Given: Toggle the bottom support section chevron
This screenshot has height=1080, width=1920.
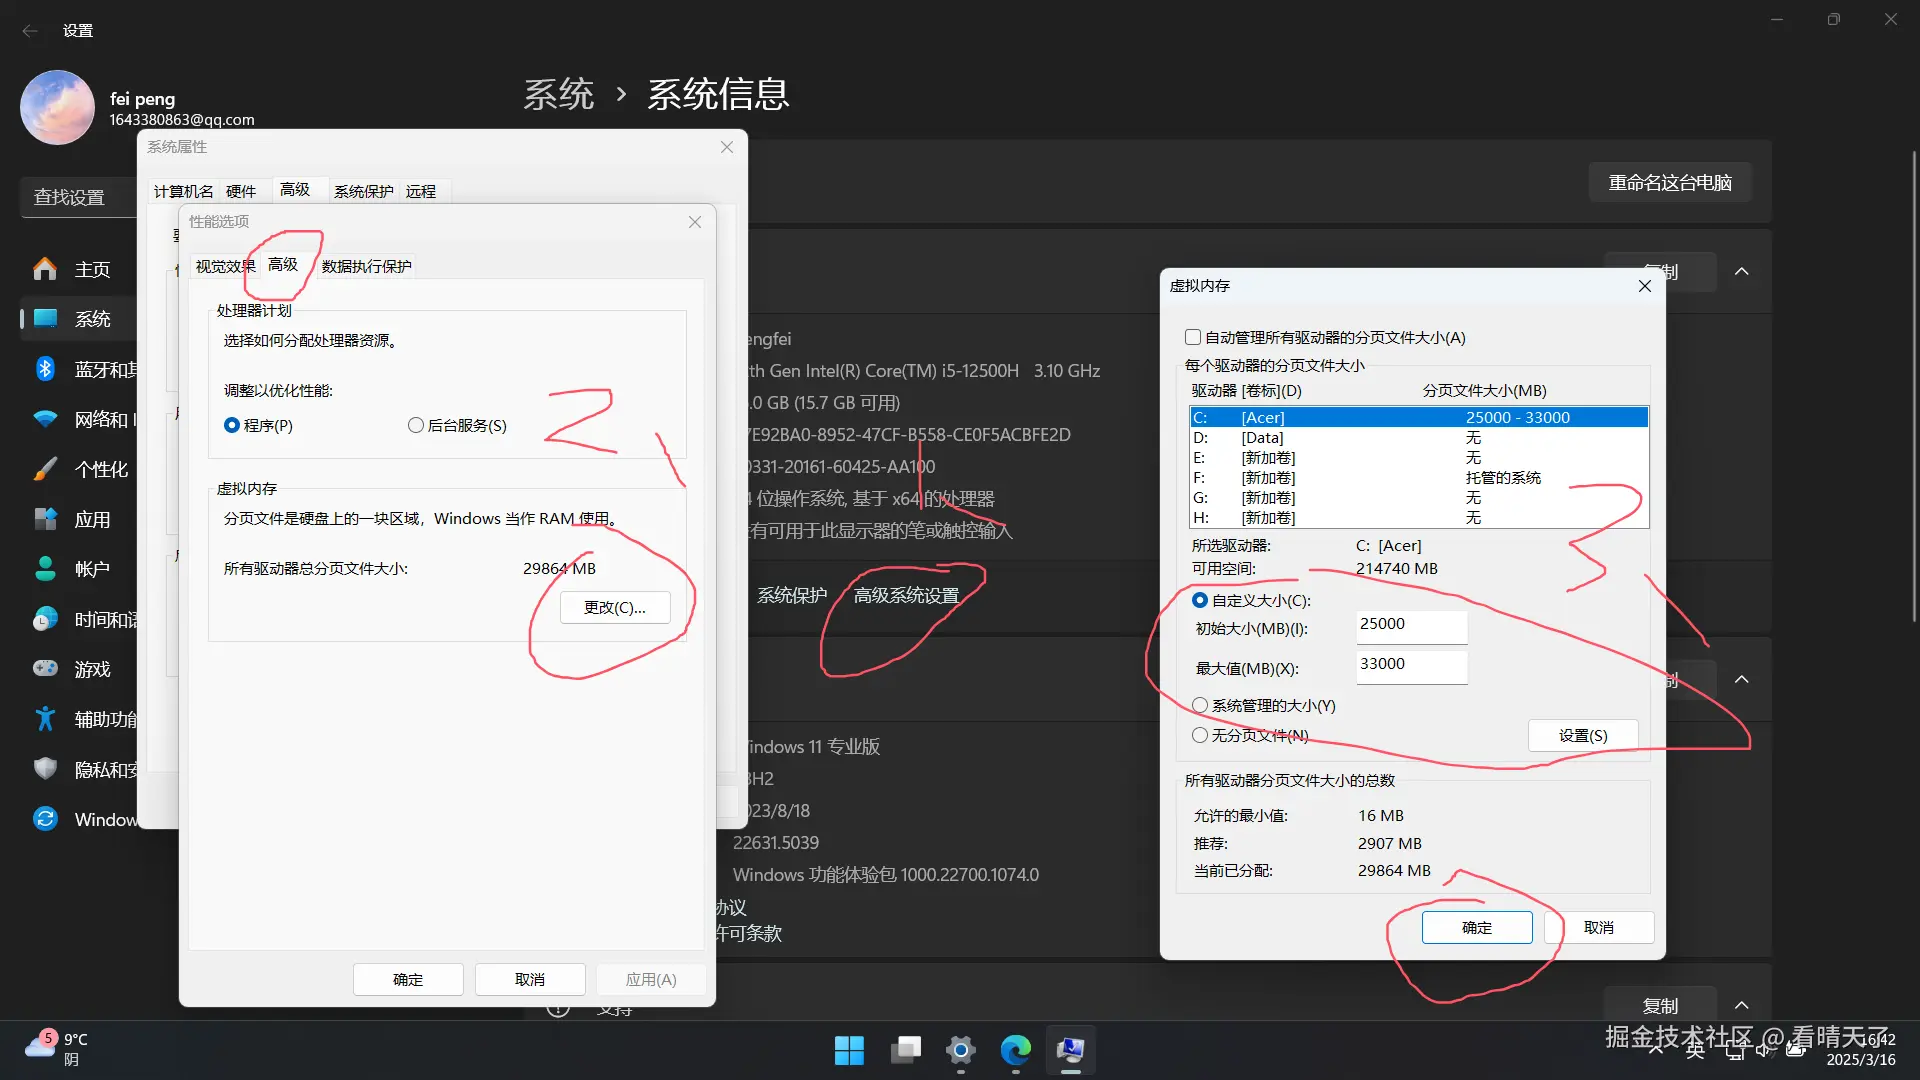Looking at the screenshot, I should pos(1742,1006).
